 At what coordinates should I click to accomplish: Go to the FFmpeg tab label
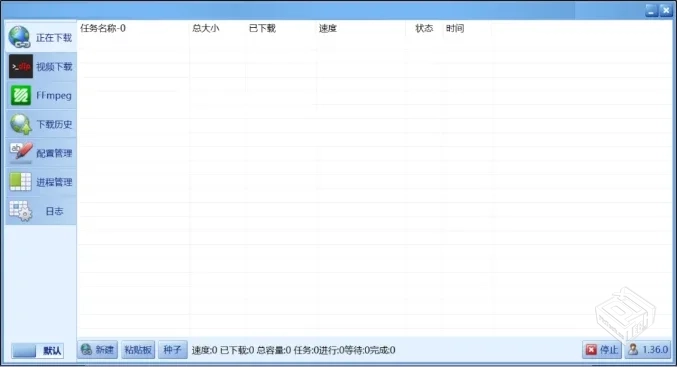pyautogui.click(x=54, y=95)
